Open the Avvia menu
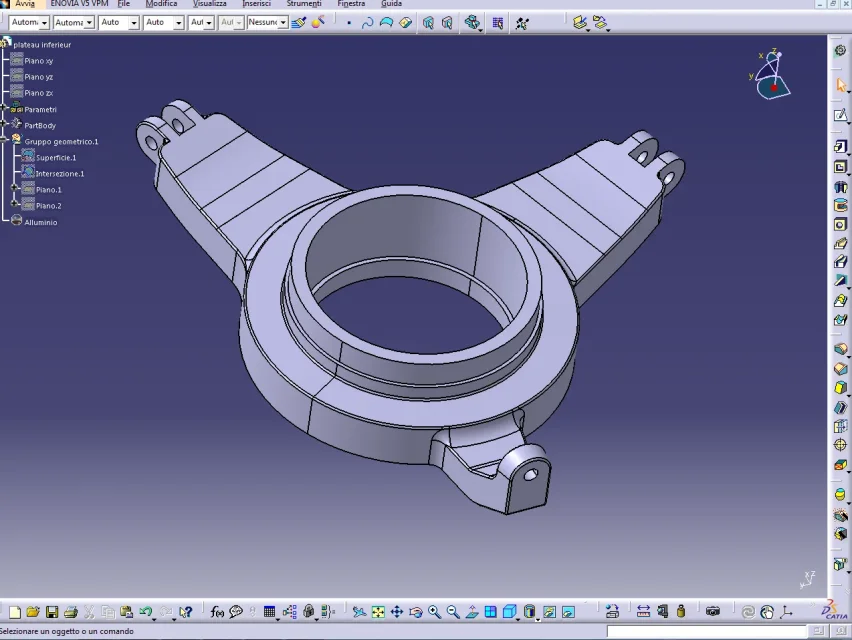This screenshot has width=852, height=640. [25, 4]
